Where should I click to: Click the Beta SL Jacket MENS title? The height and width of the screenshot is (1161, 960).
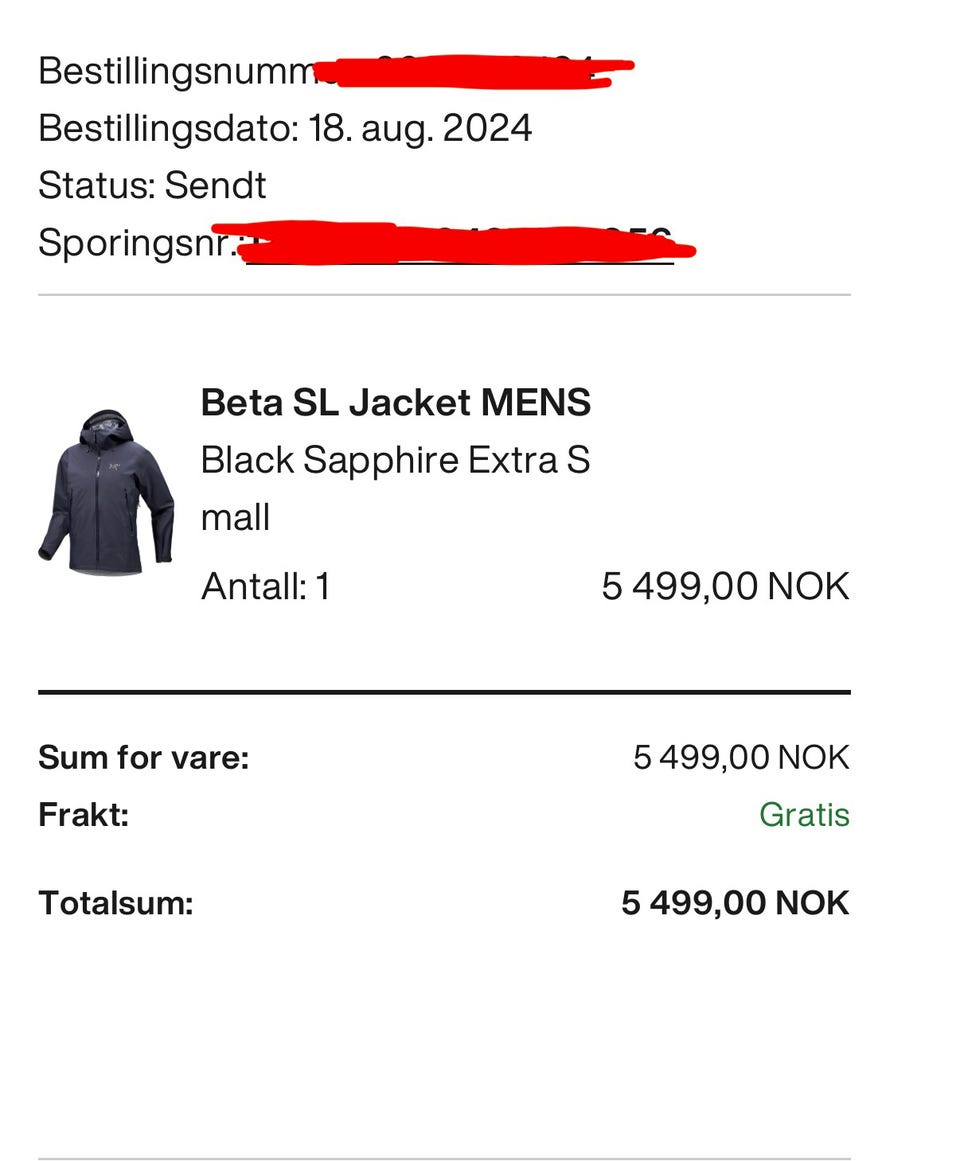[x=395, y=403]
